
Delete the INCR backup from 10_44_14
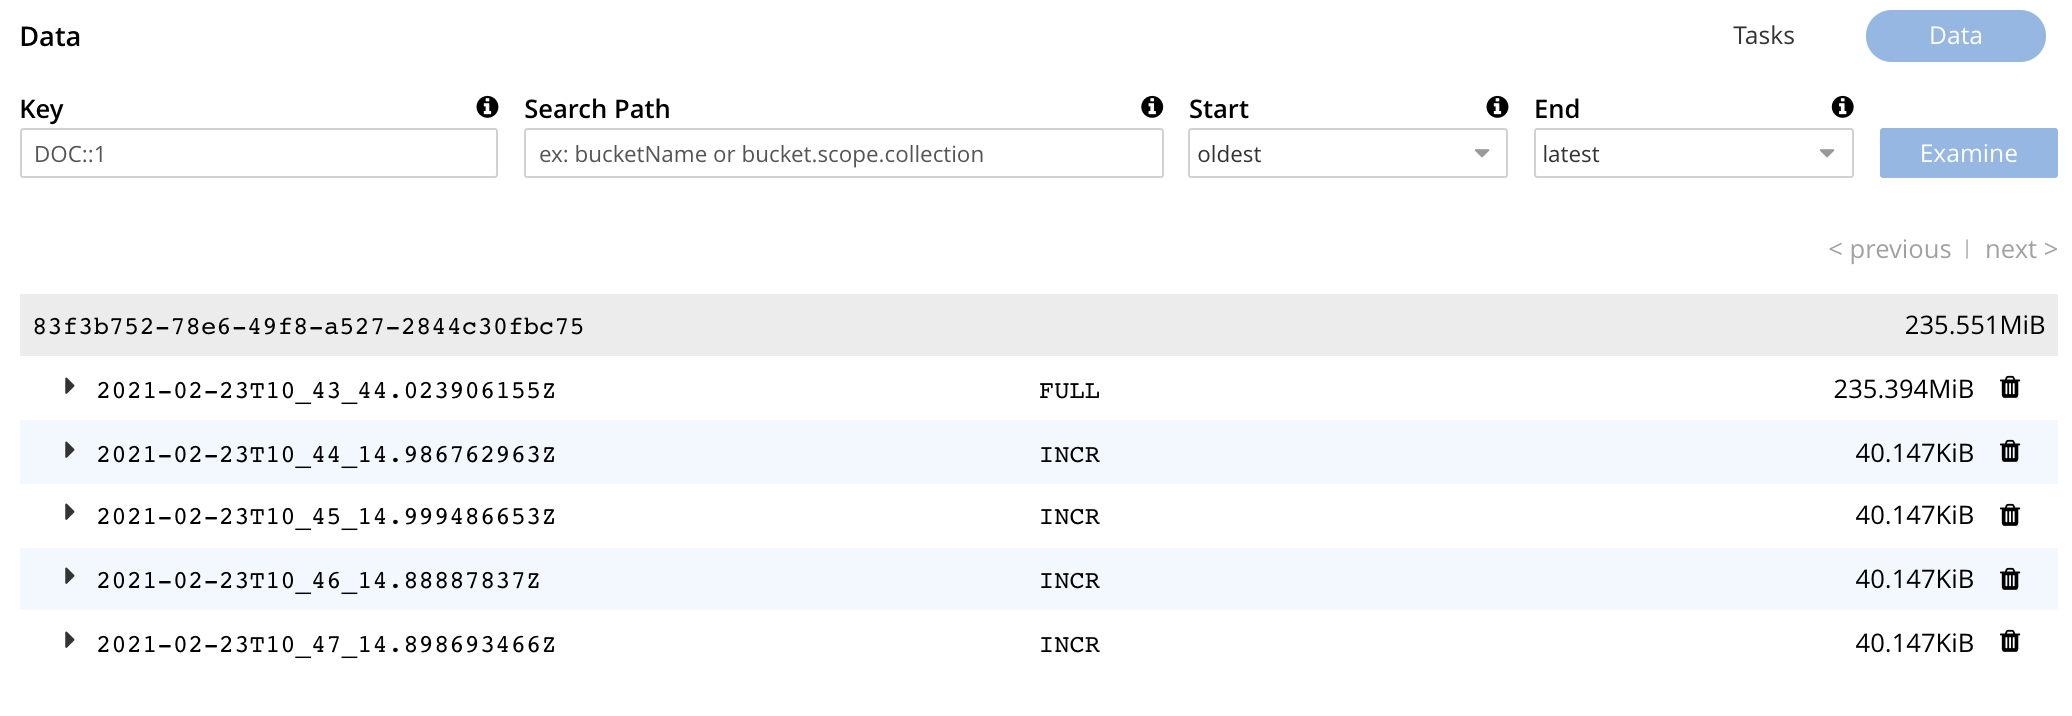(x=2010, y=452)
